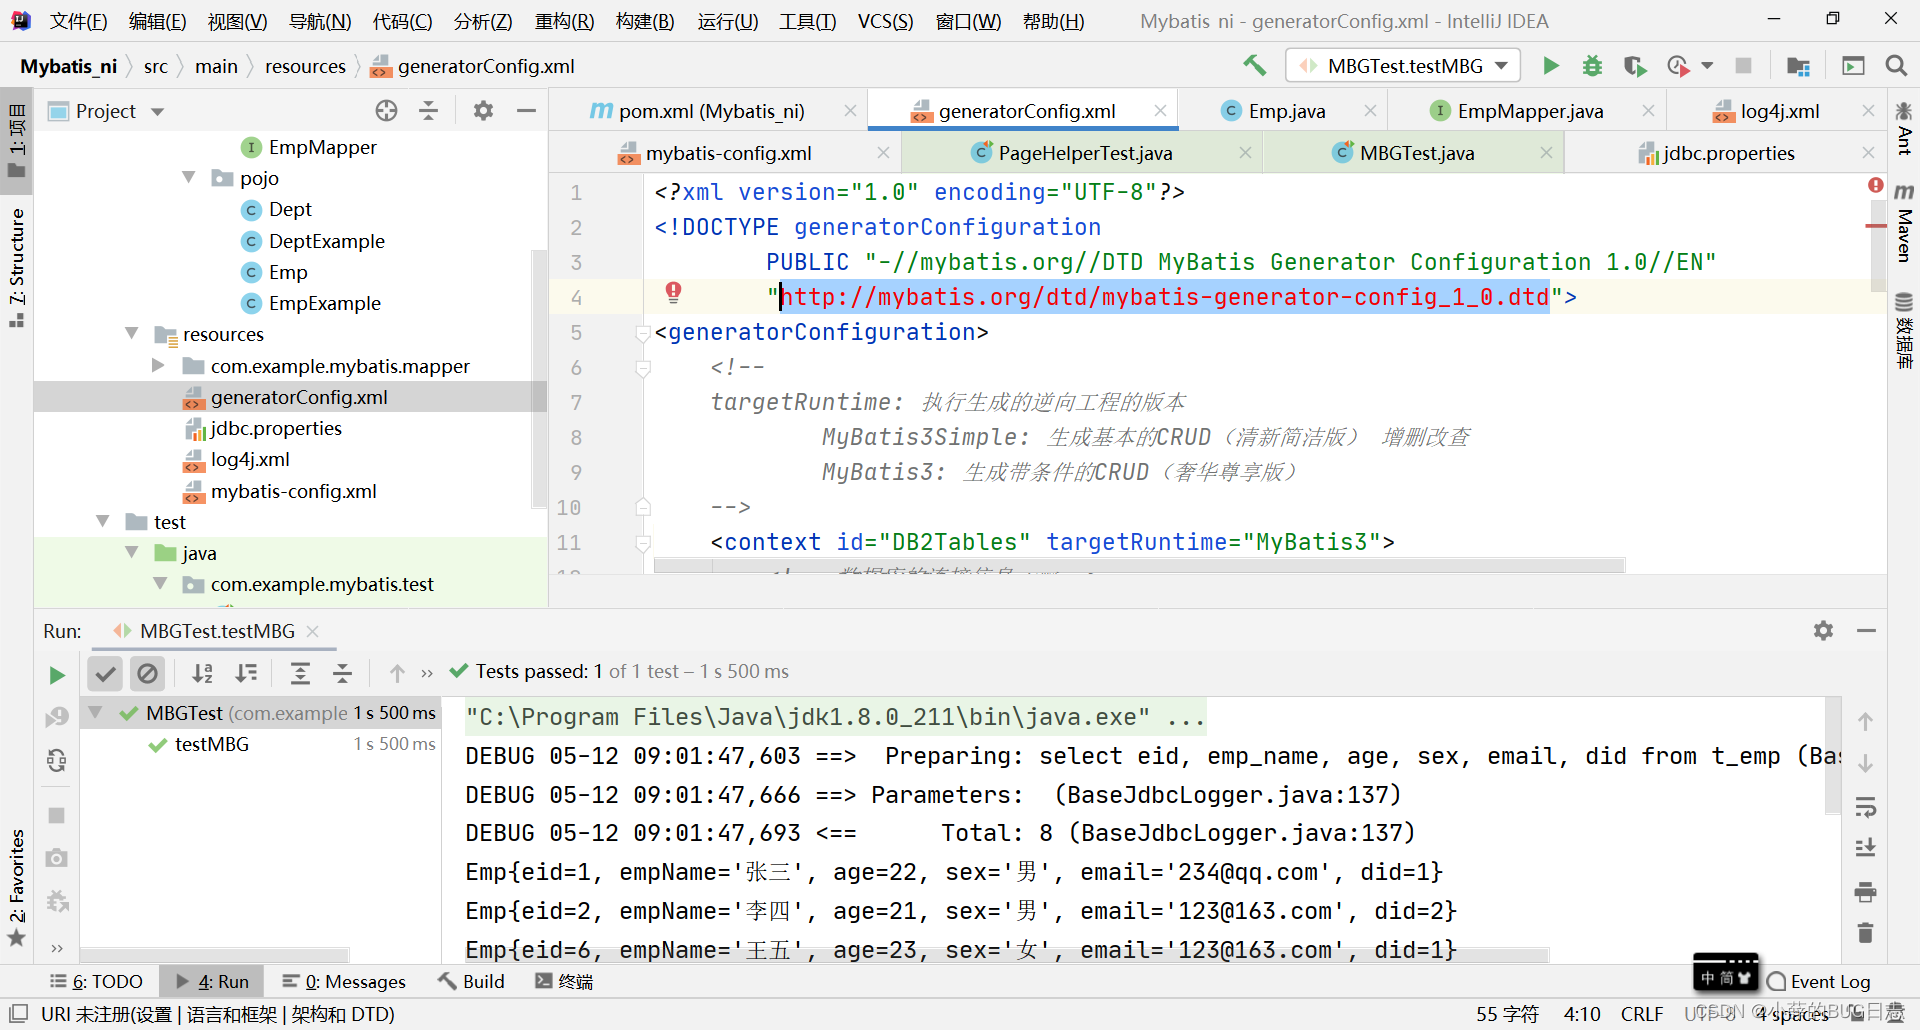The image size is (1920, 1030).
Task: Rerun failed tests icon
Action: pos(57,717)
